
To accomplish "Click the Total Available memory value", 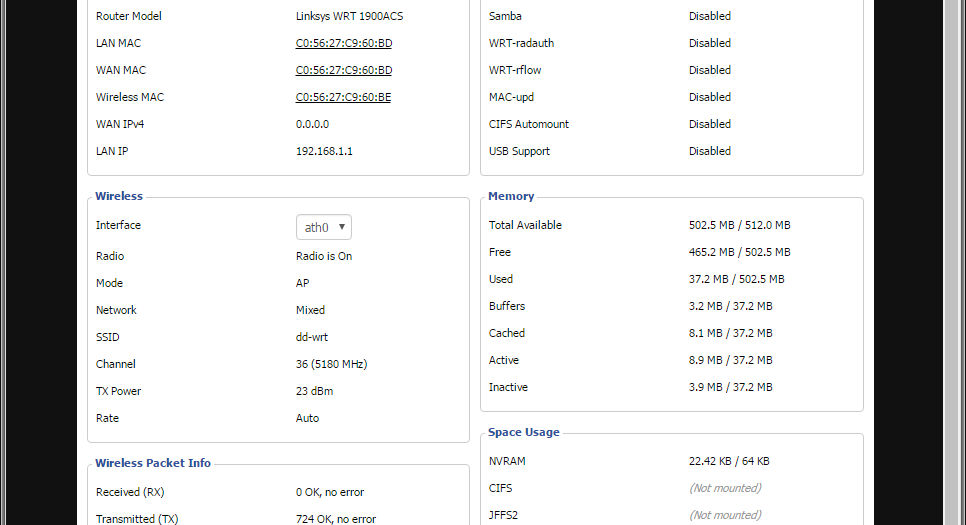I will coord(739,225).
